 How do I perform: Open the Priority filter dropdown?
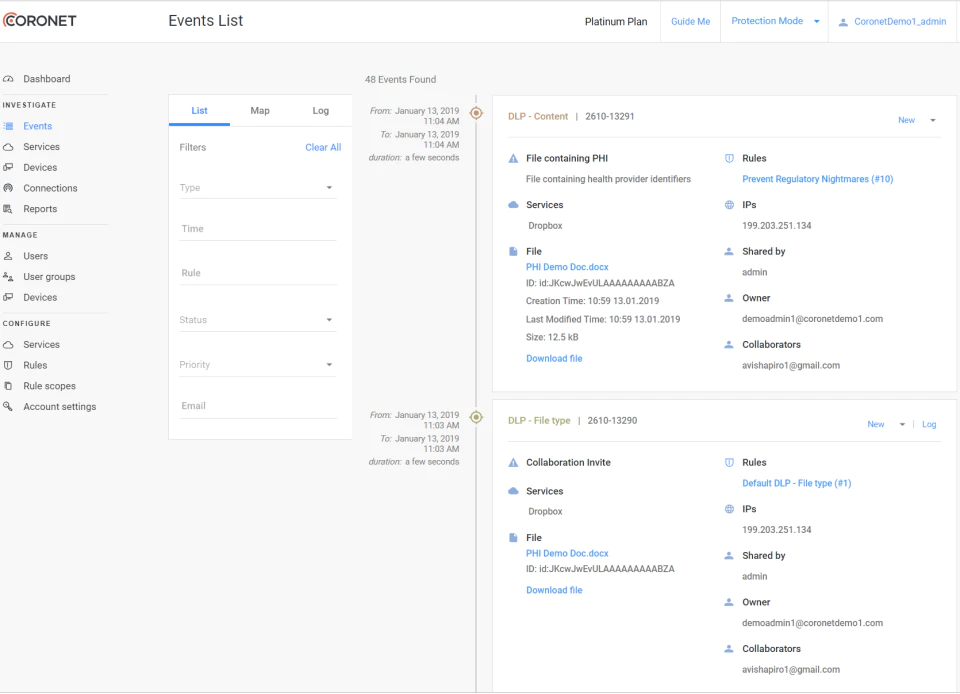pyautogui.click(x=258, y=365)
